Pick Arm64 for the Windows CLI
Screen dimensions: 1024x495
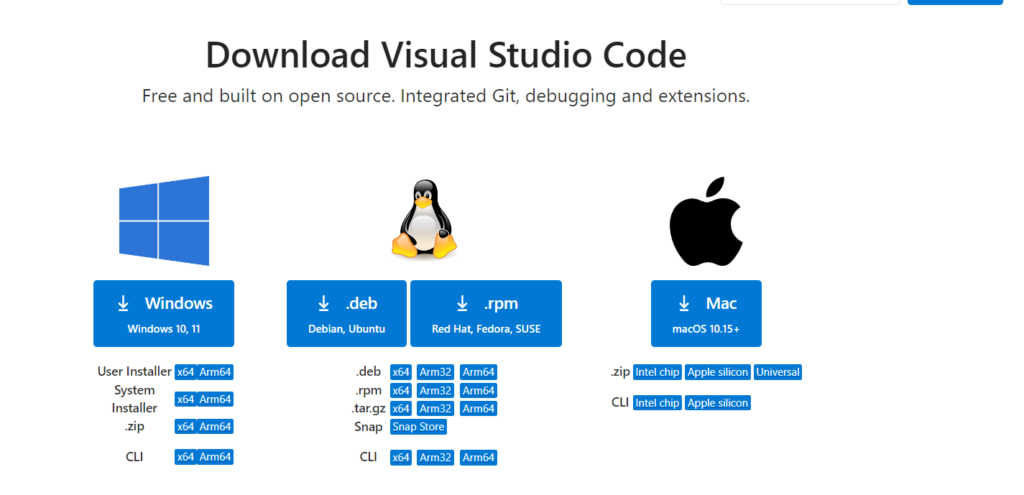point(215,457)
